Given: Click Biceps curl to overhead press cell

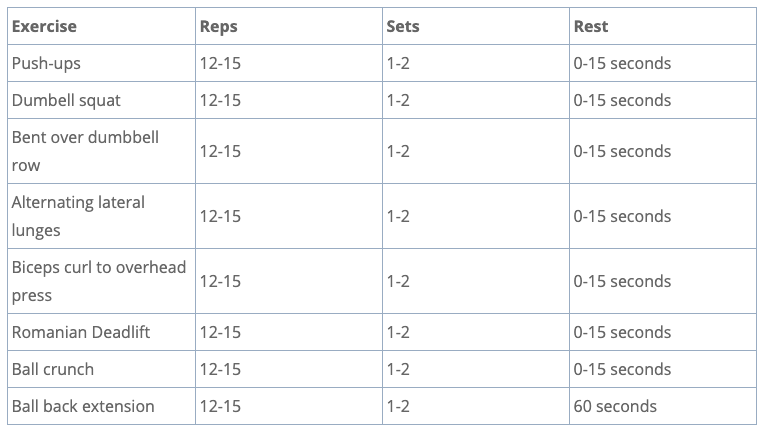Looking at the screenshot, I should tap(98, 281).
